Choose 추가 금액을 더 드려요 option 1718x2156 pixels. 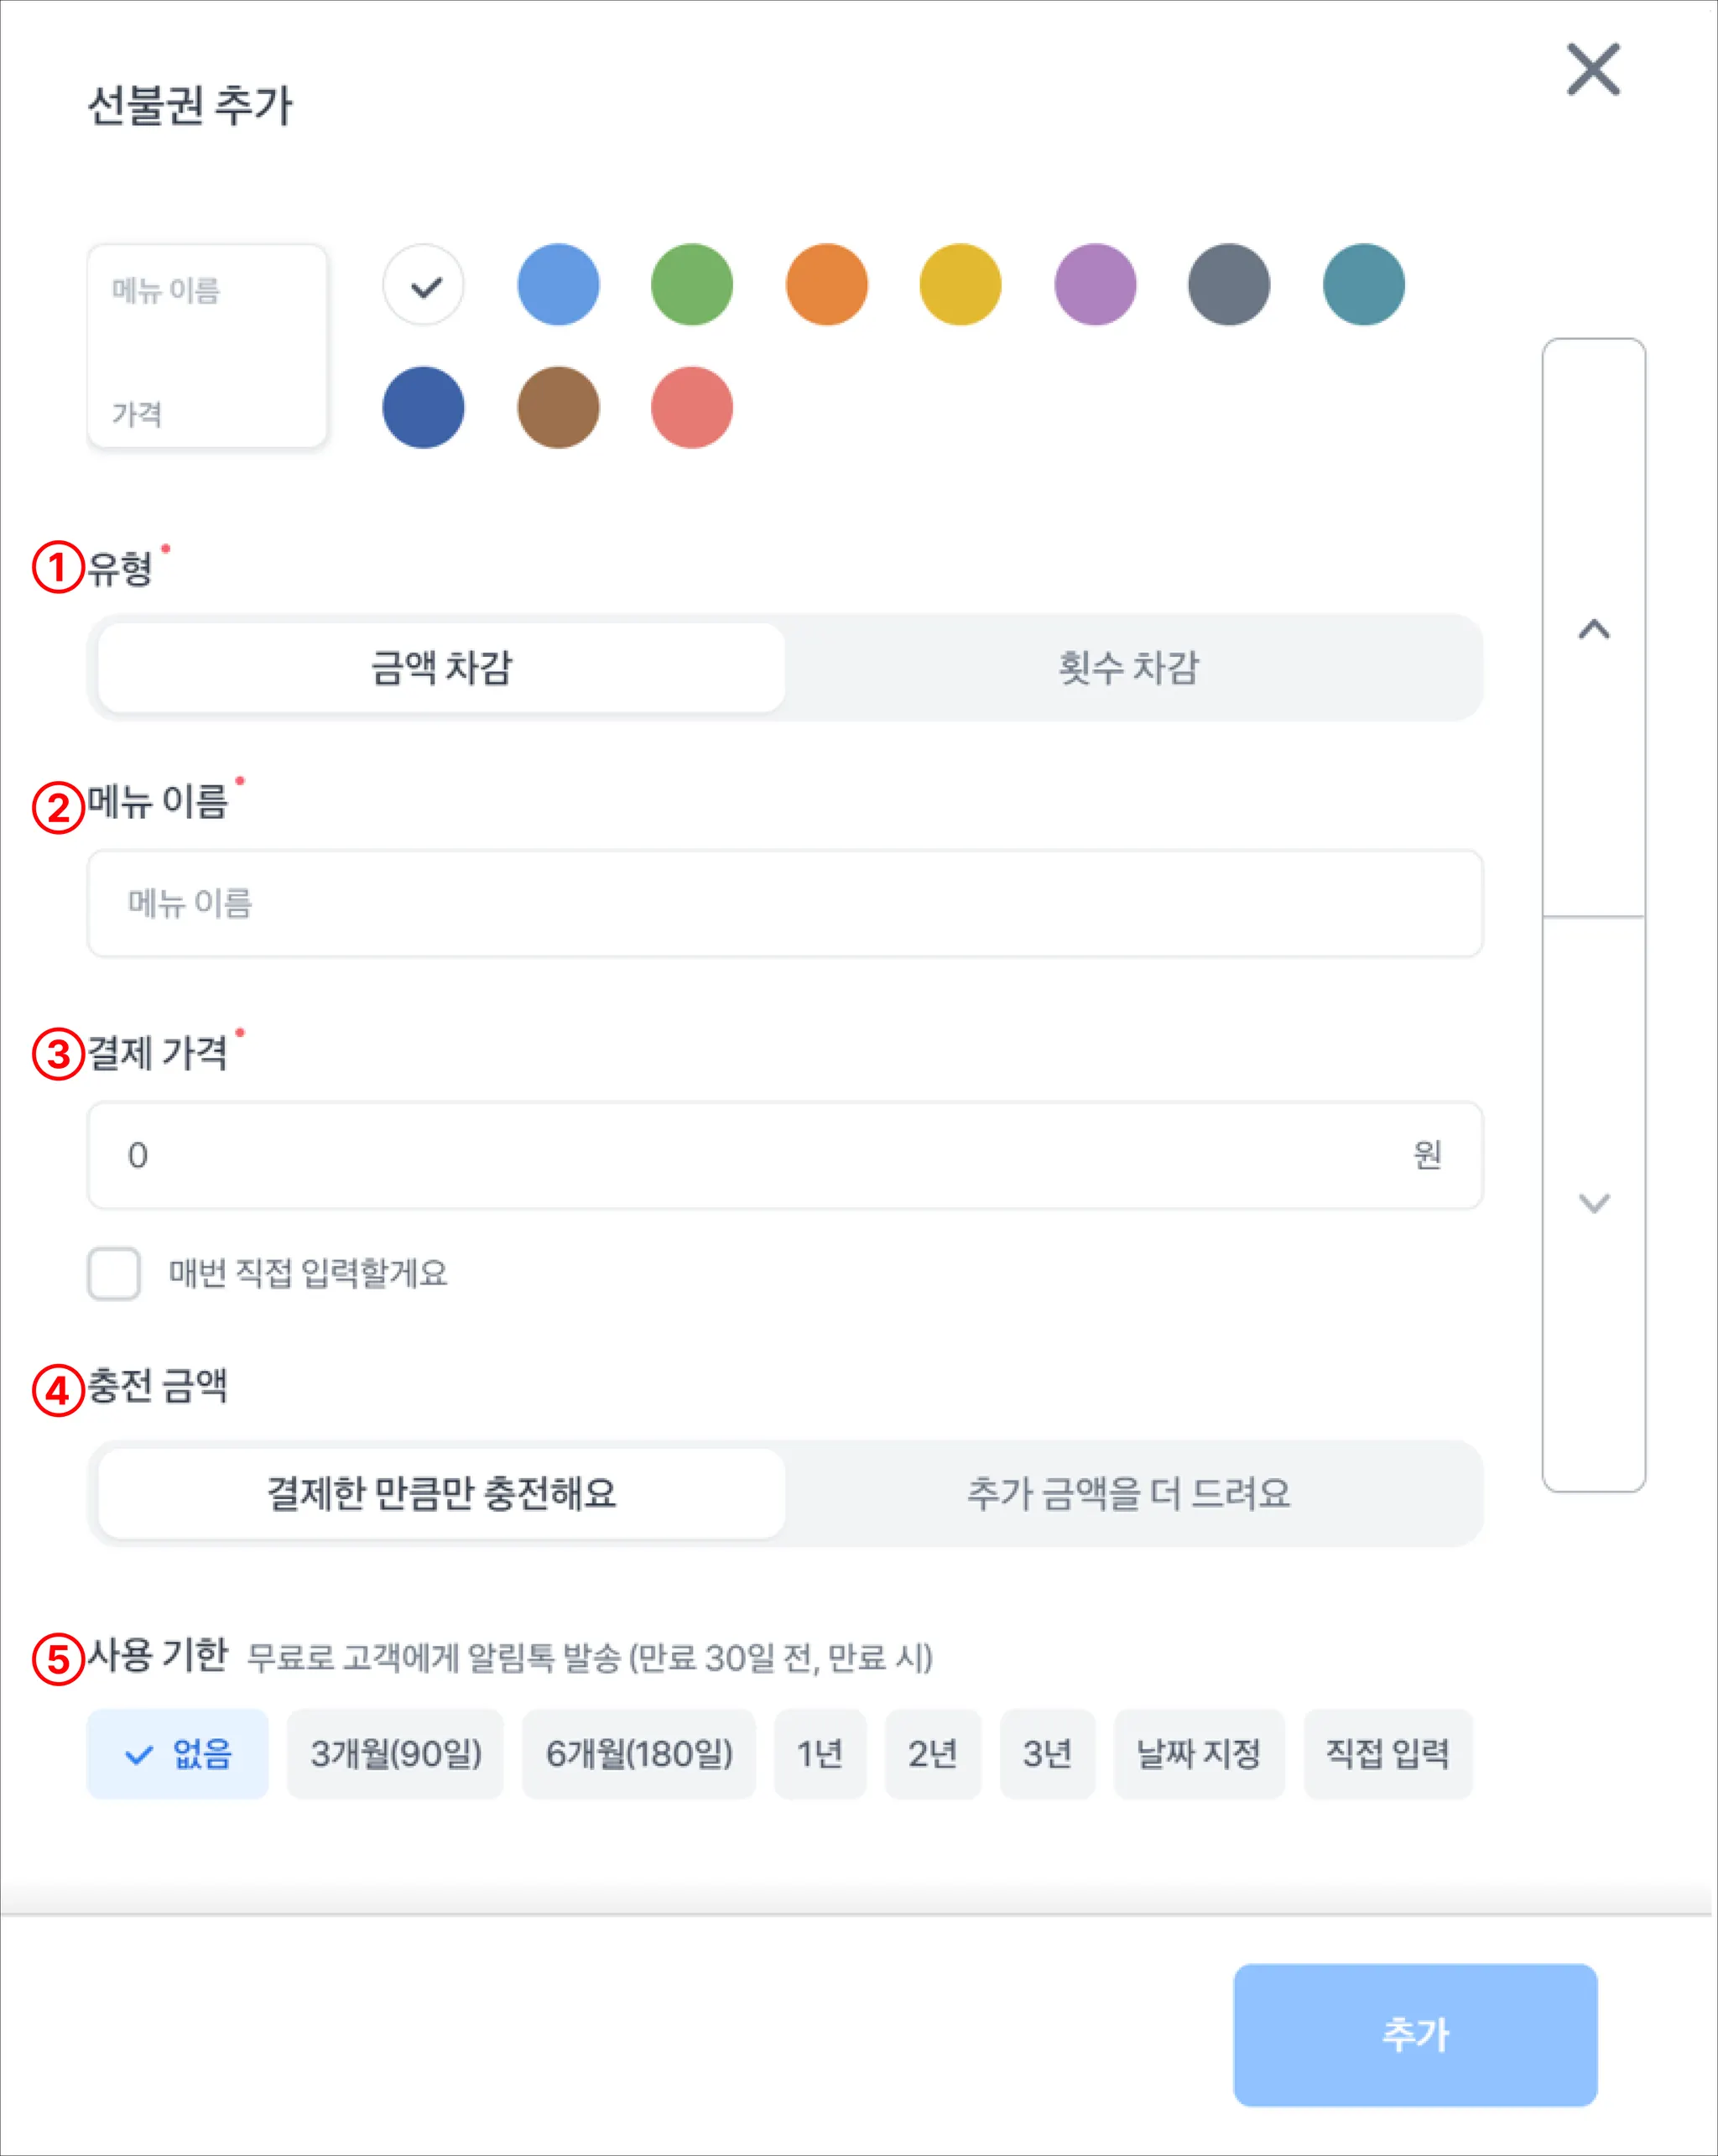(1129, 1493)
